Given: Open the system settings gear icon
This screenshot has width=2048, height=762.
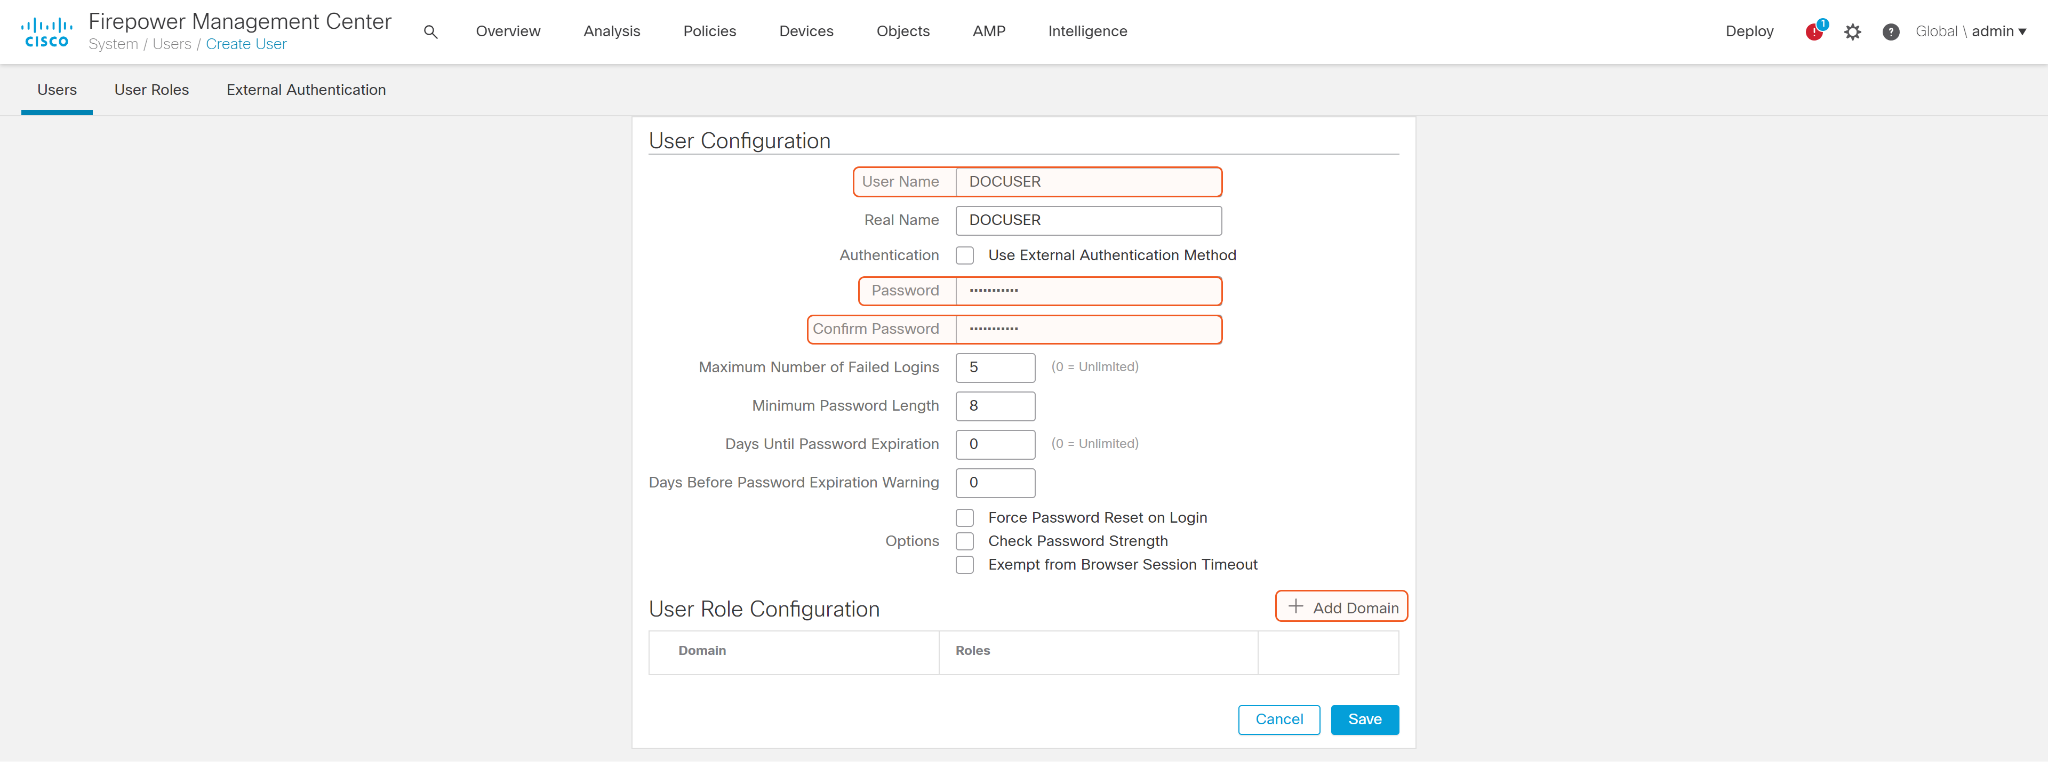Looking at the screenshot, I should tap(1853, 32).
